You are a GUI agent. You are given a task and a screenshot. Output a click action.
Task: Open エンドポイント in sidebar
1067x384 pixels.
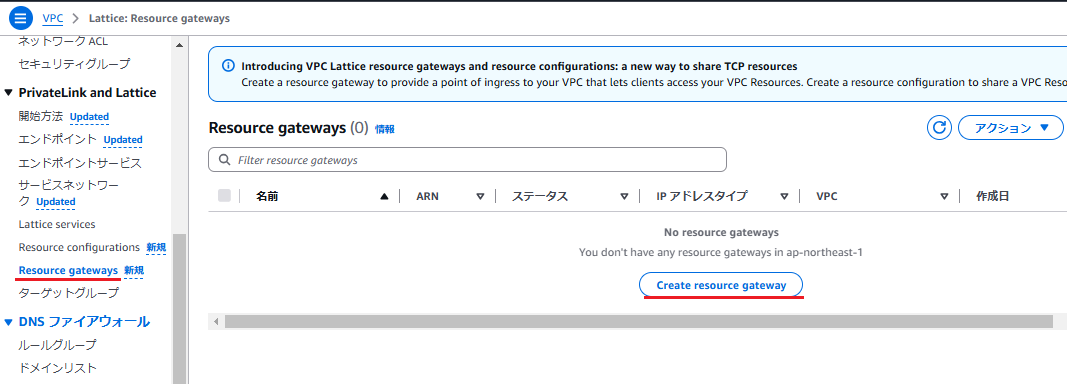point(58,140)
